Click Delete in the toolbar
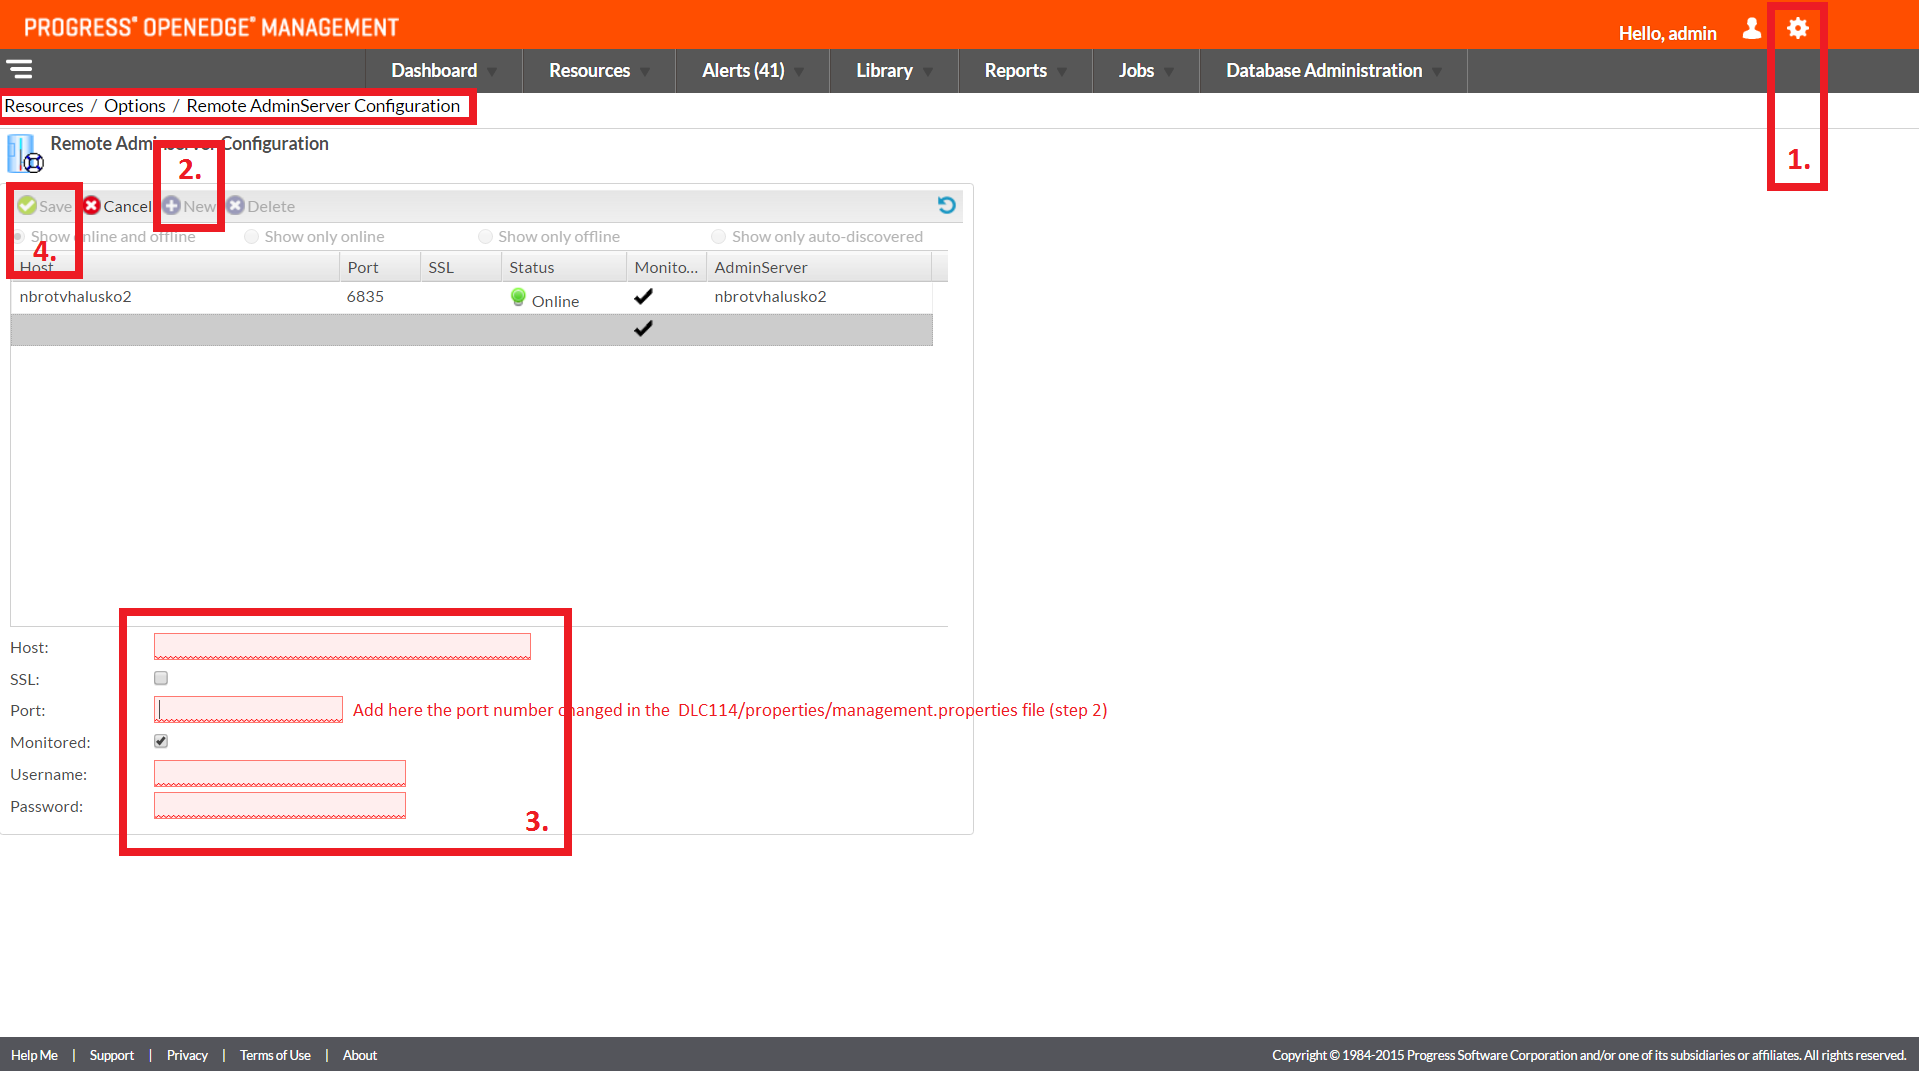This screenshot has height=1071, width=1920. click(261, 206)
